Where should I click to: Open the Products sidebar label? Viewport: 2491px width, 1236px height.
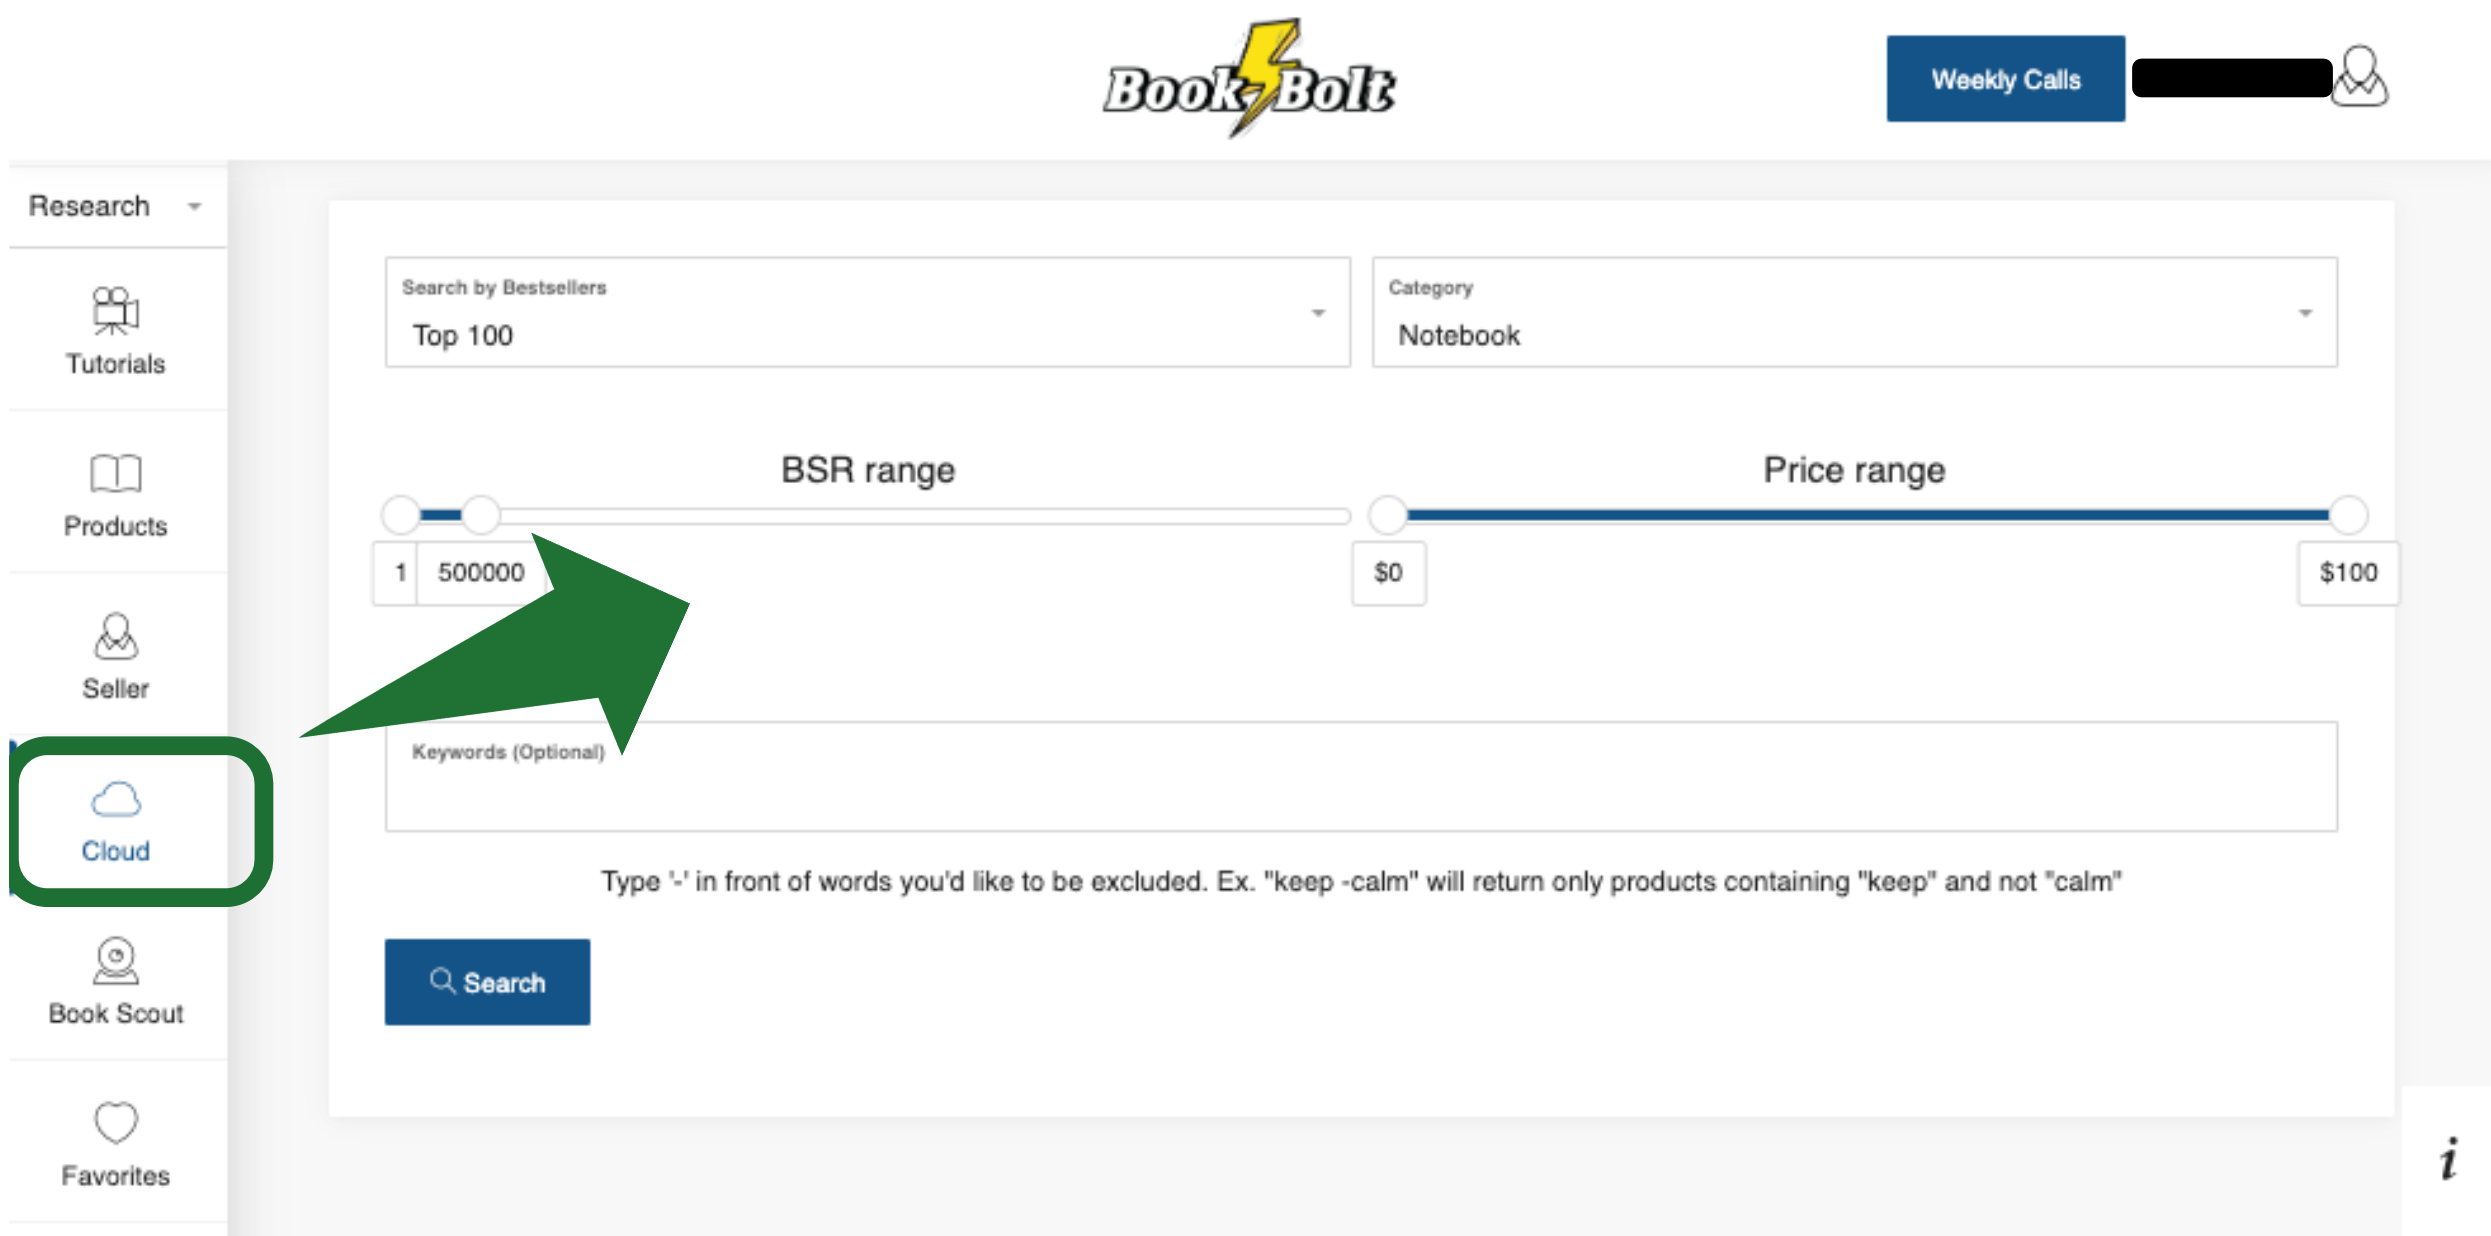tap(116, 527)
